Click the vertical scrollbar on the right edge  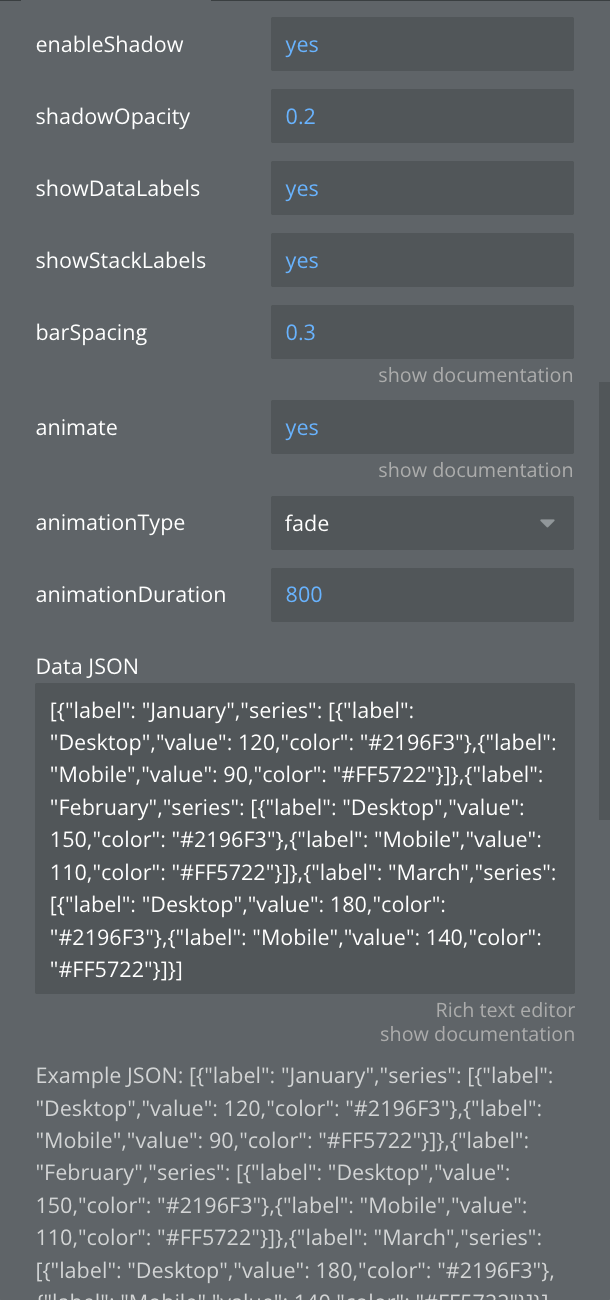click(x=602, y=600)
